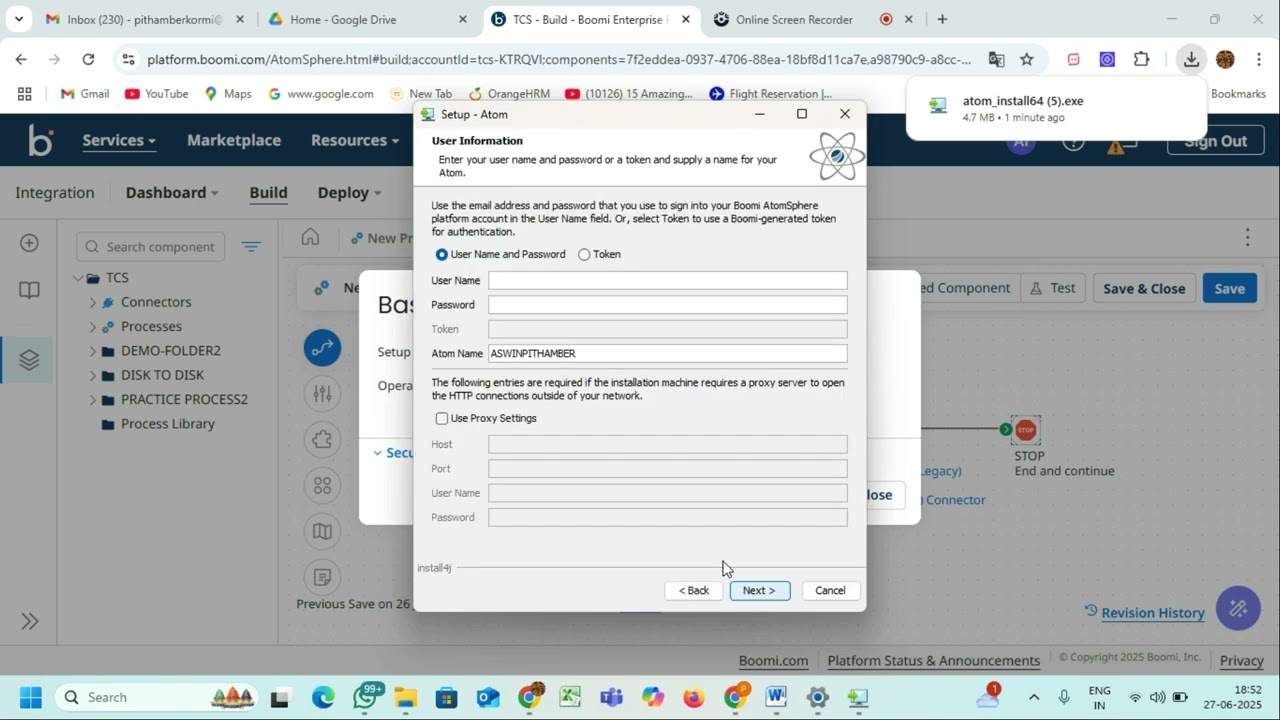Open the Deploy dropdown
The image size is (1280, 720).
click(x=349, y=192)
